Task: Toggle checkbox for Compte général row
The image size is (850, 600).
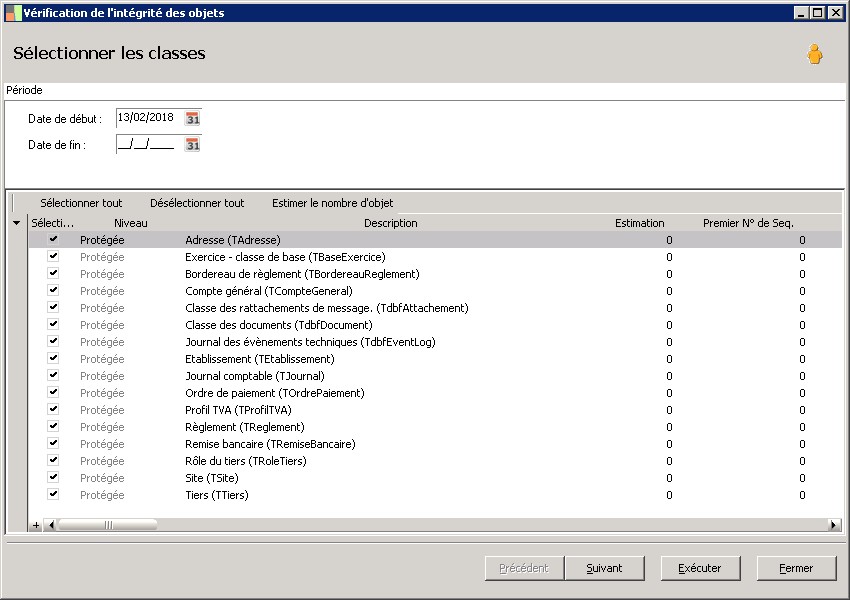Action: [x=53, y=291]
